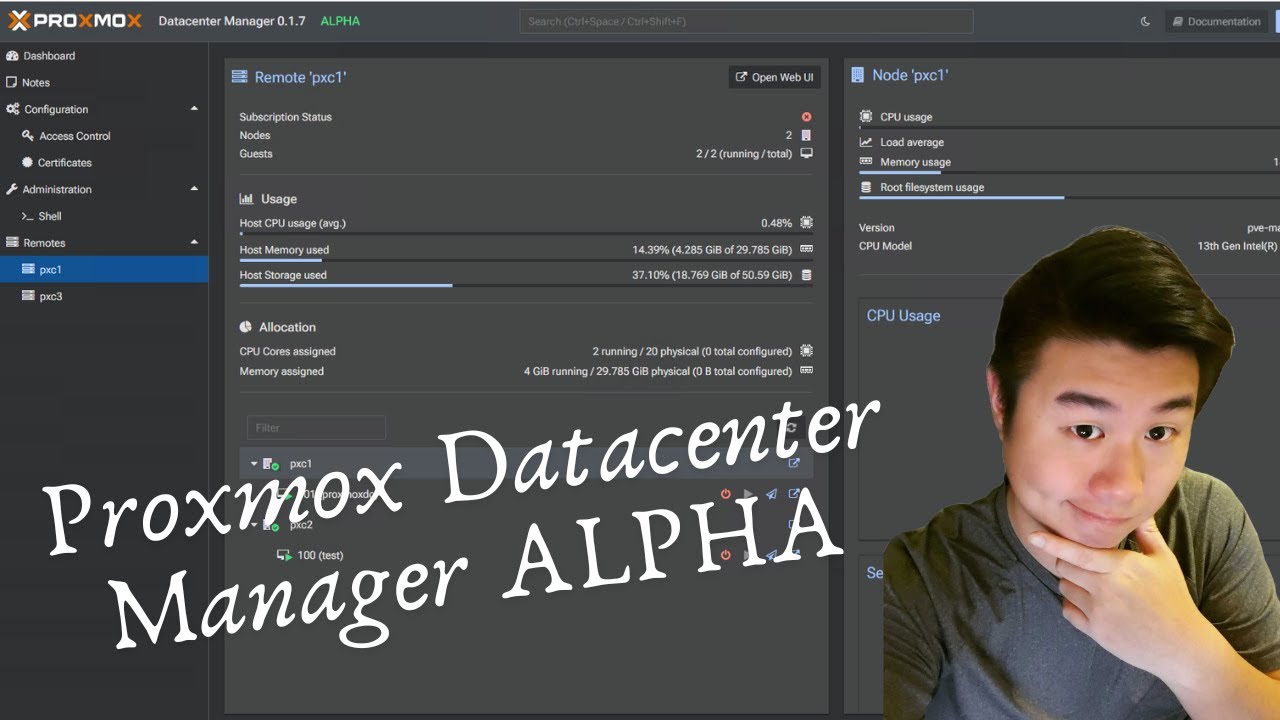Screen dimensions: 1280x720
Task: Click the Administration wrench icon
Action: pos(12,189)
